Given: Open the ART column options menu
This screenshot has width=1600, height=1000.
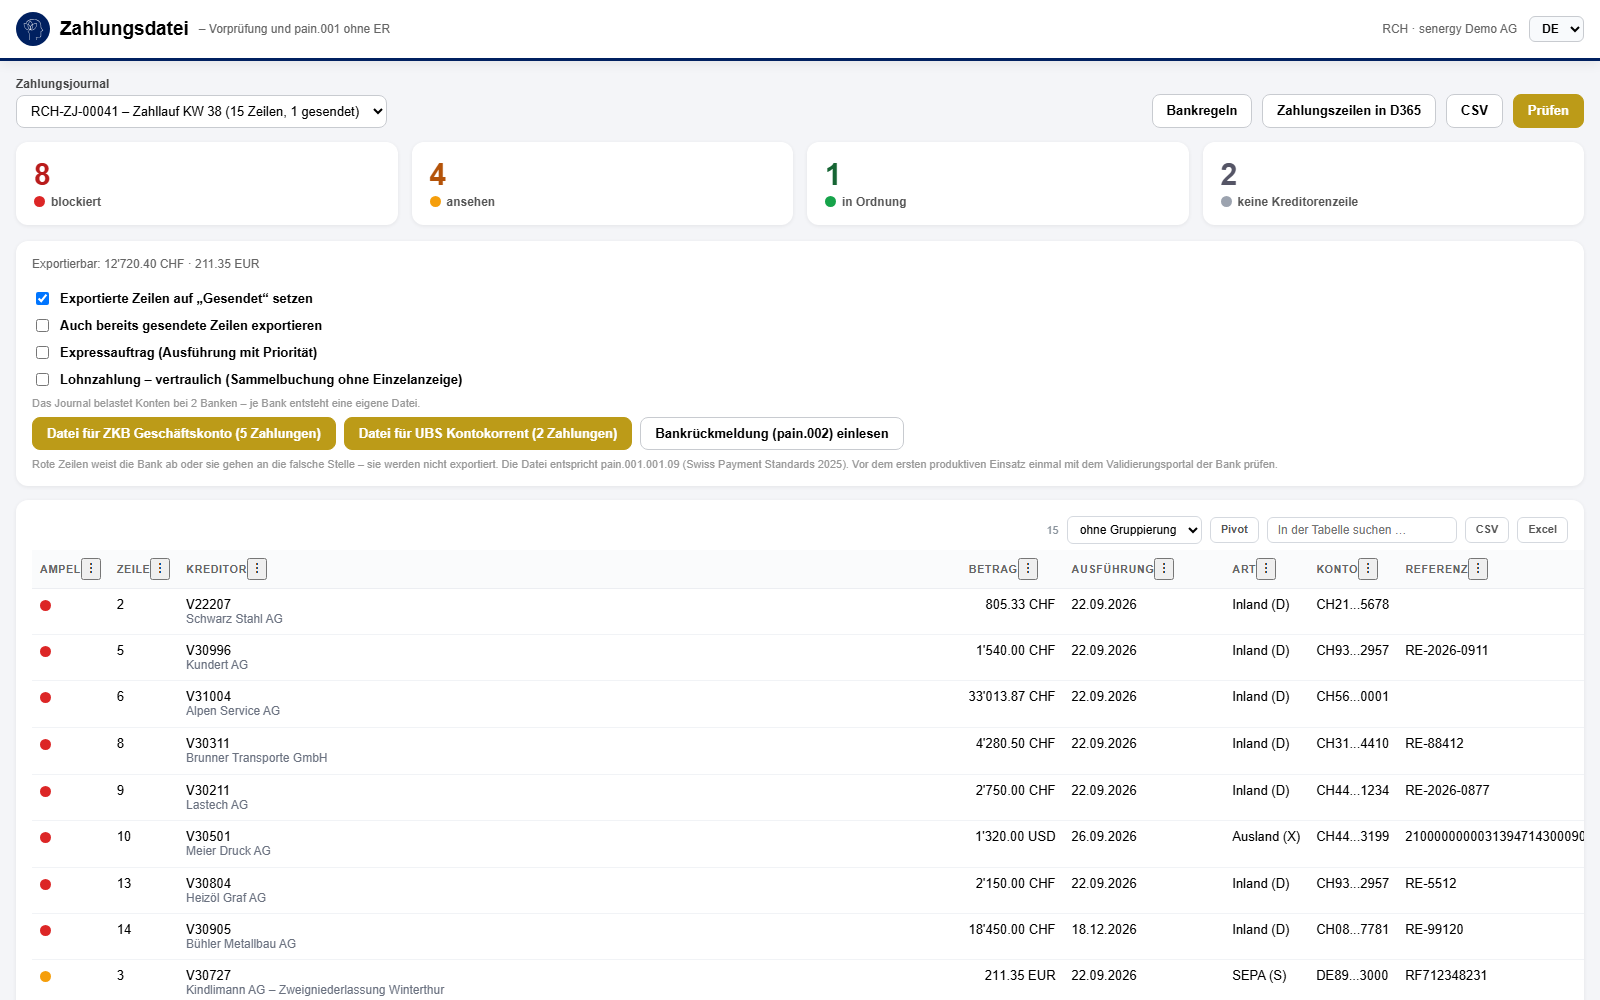Looking at the screenshot, I should pos(1266,569).
